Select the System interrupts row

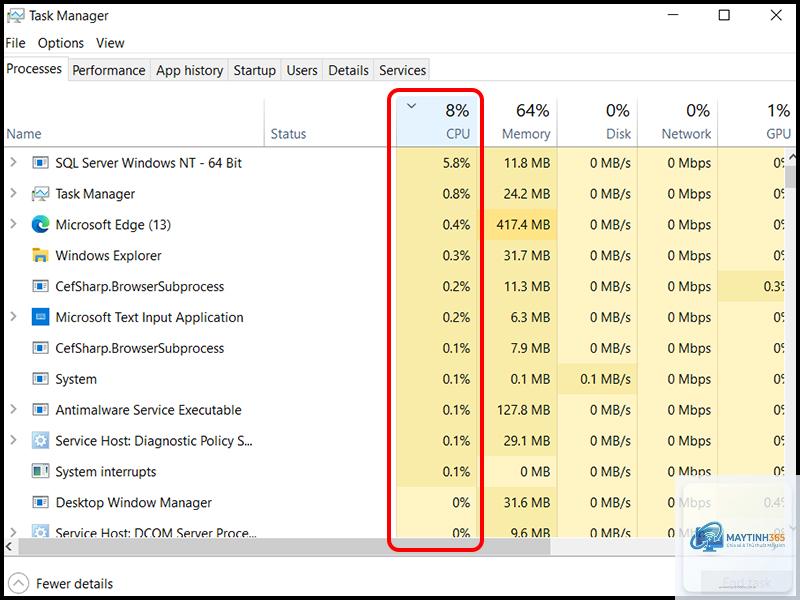(x=394, y=471)
